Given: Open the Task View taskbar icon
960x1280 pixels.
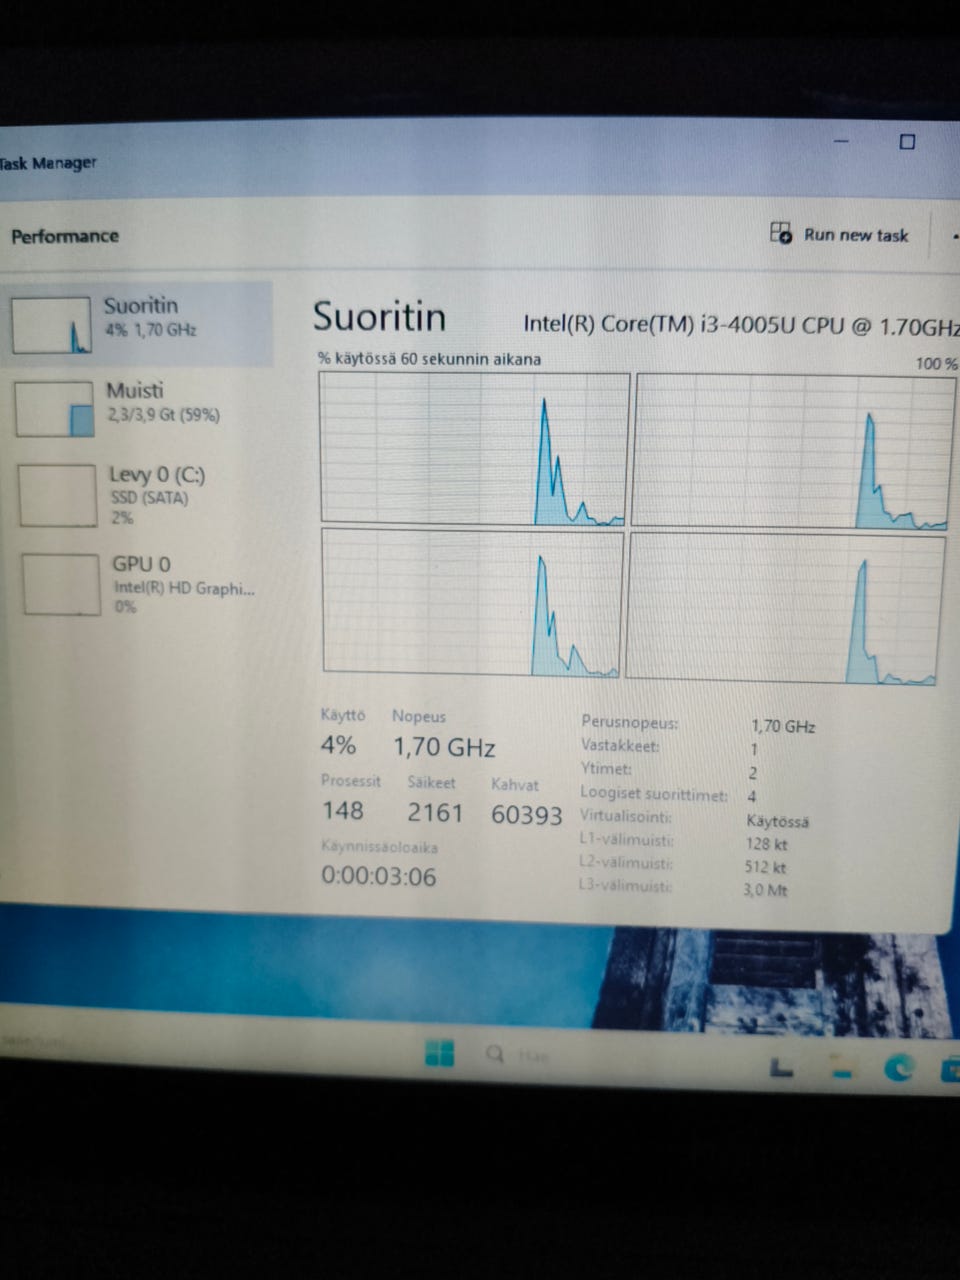Looking at the screenshot, I should (x=781, y=1067).
